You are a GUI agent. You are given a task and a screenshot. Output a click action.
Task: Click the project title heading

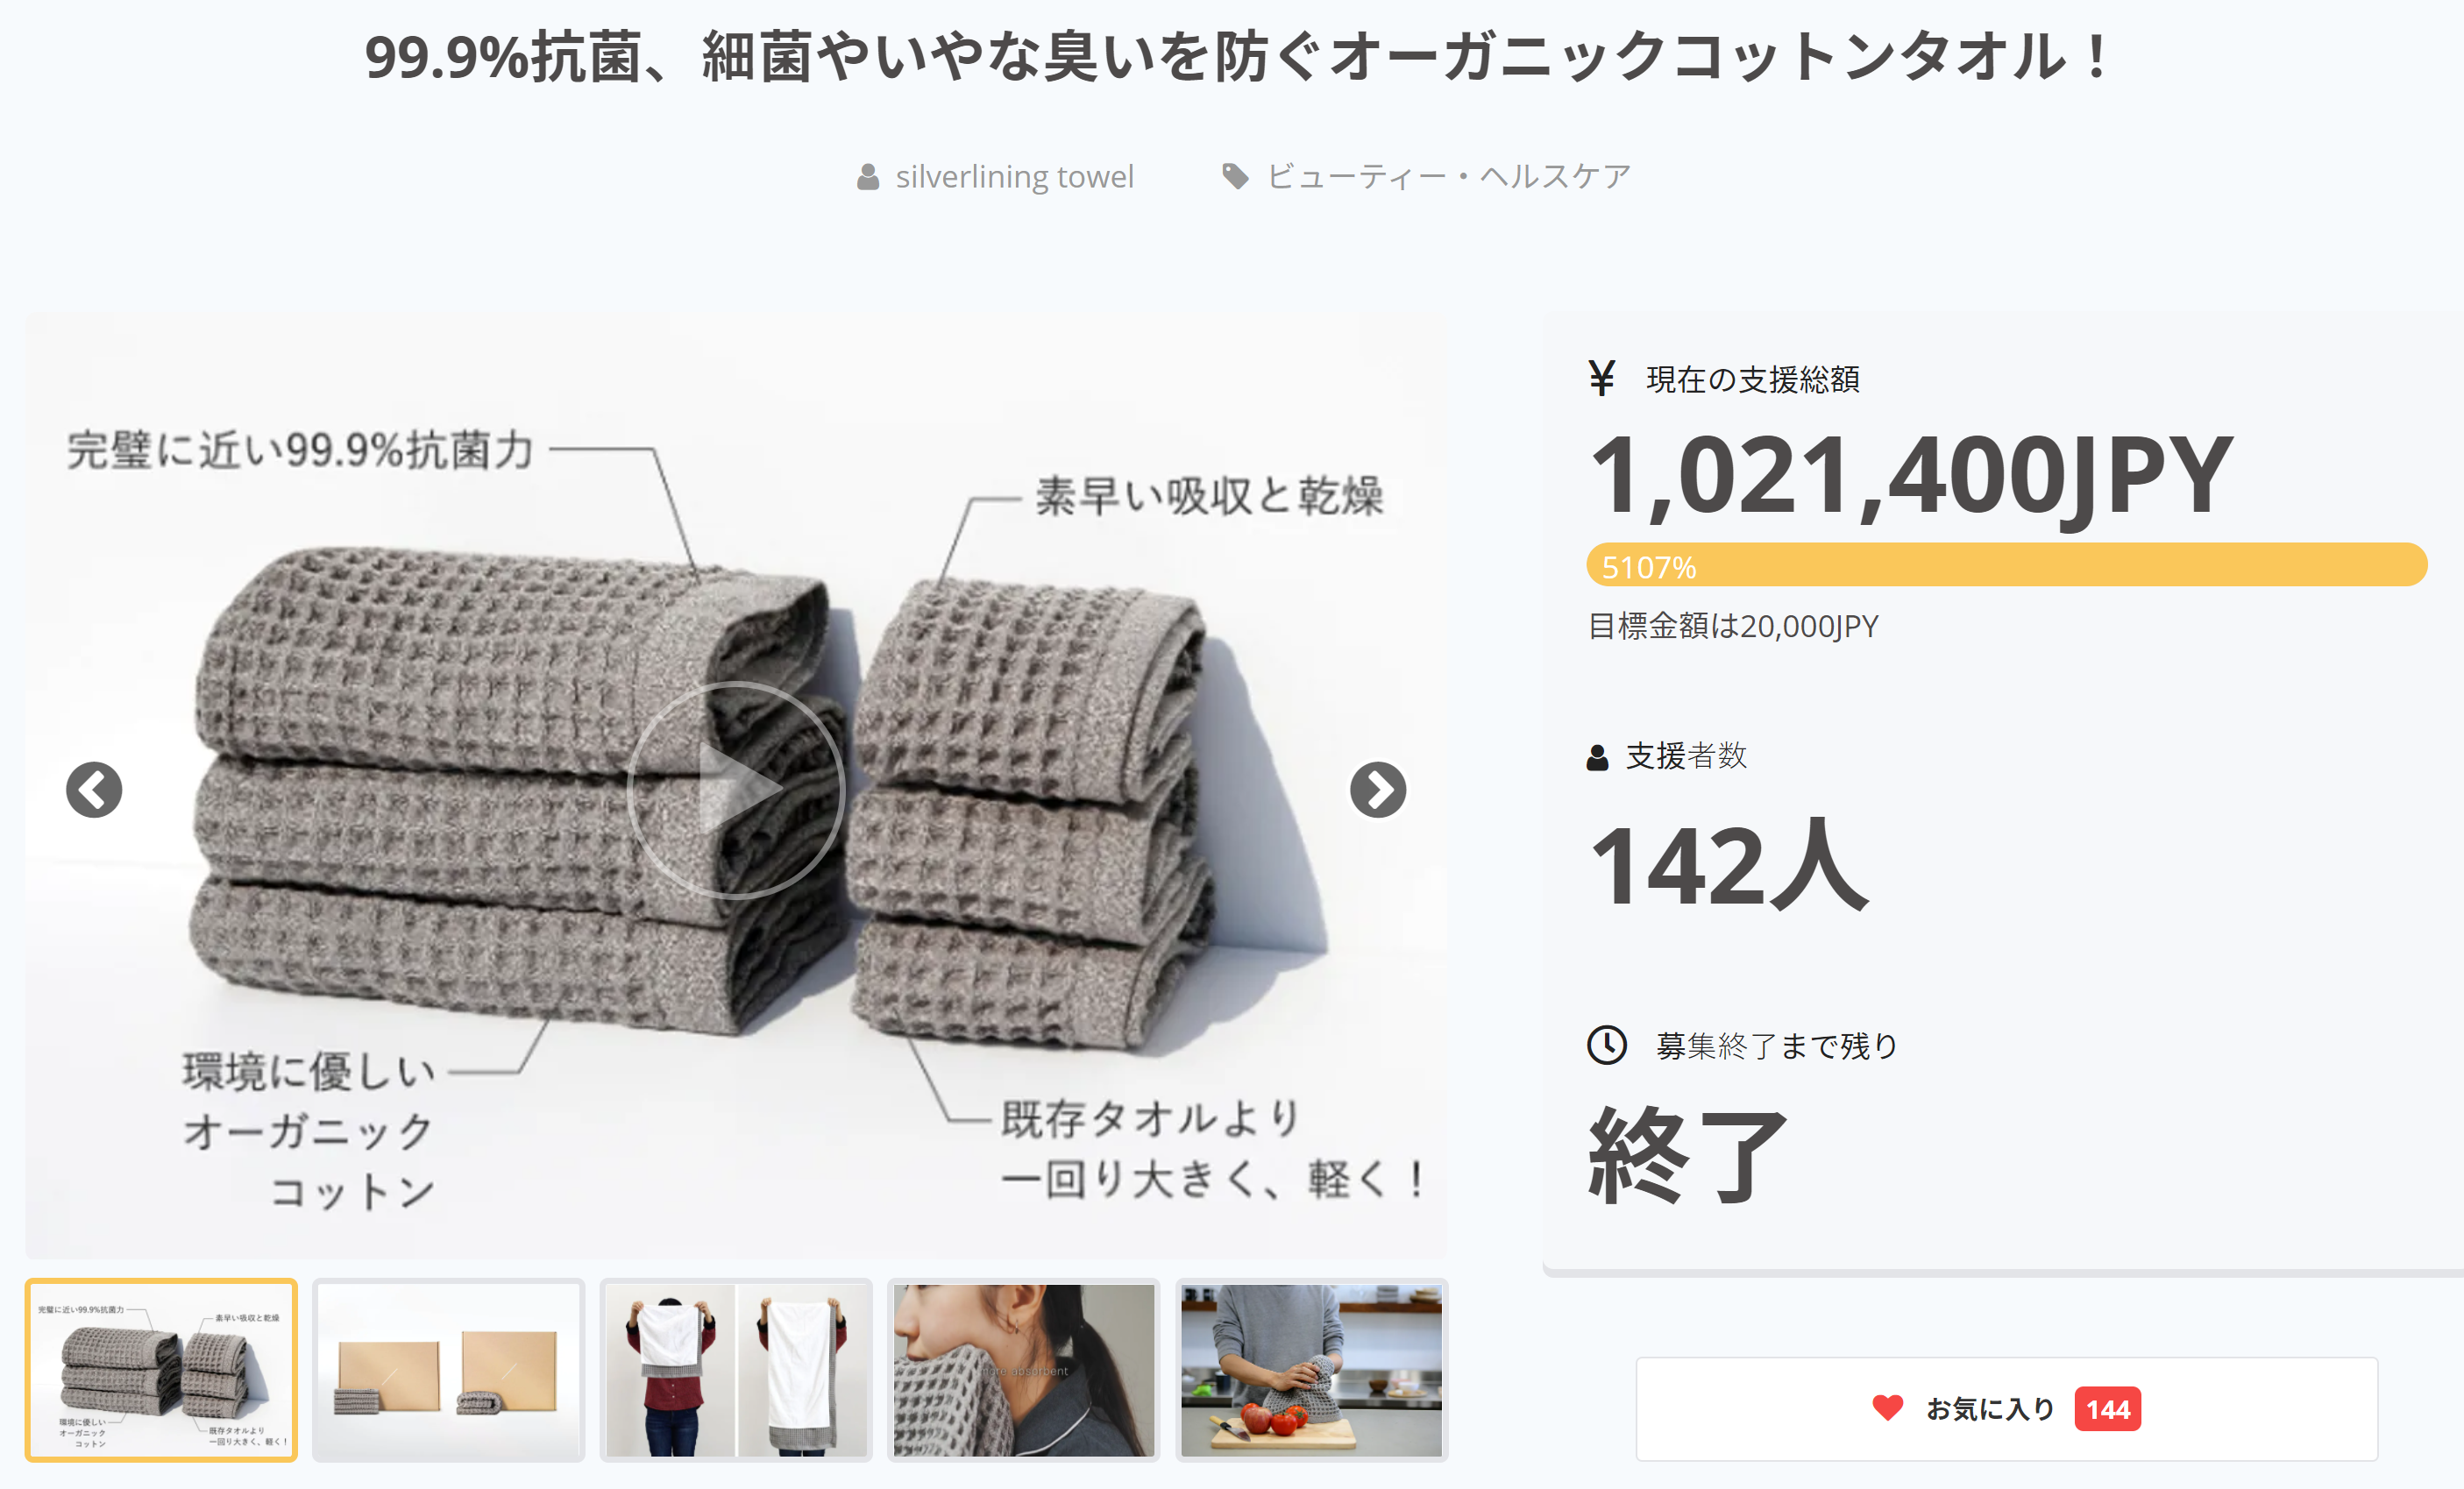[x=1238, y=57]
